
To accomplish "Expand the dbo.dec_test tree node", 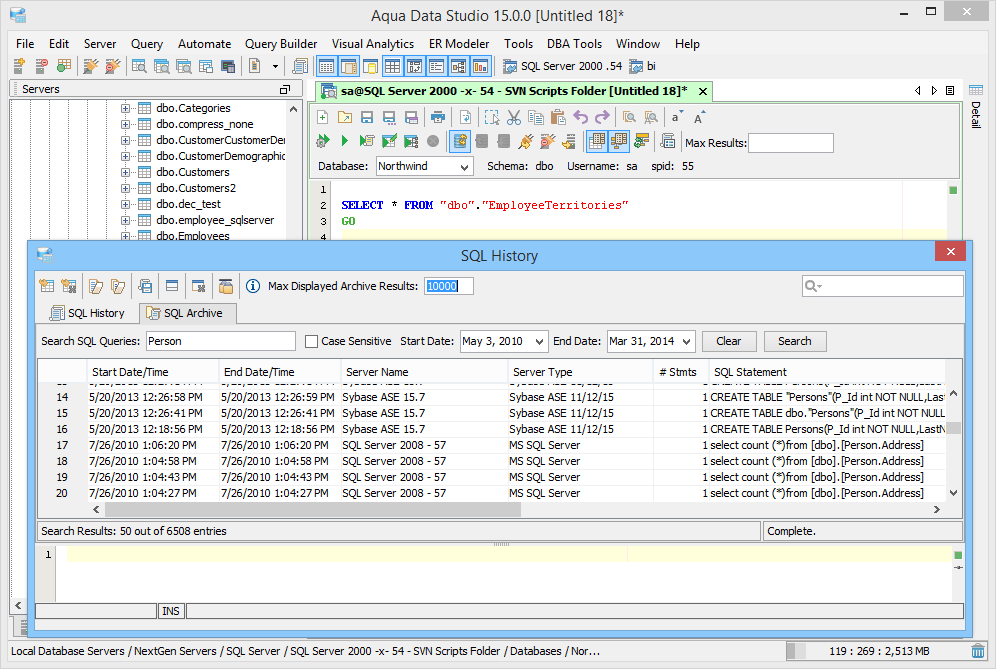I will click(125, 204).
